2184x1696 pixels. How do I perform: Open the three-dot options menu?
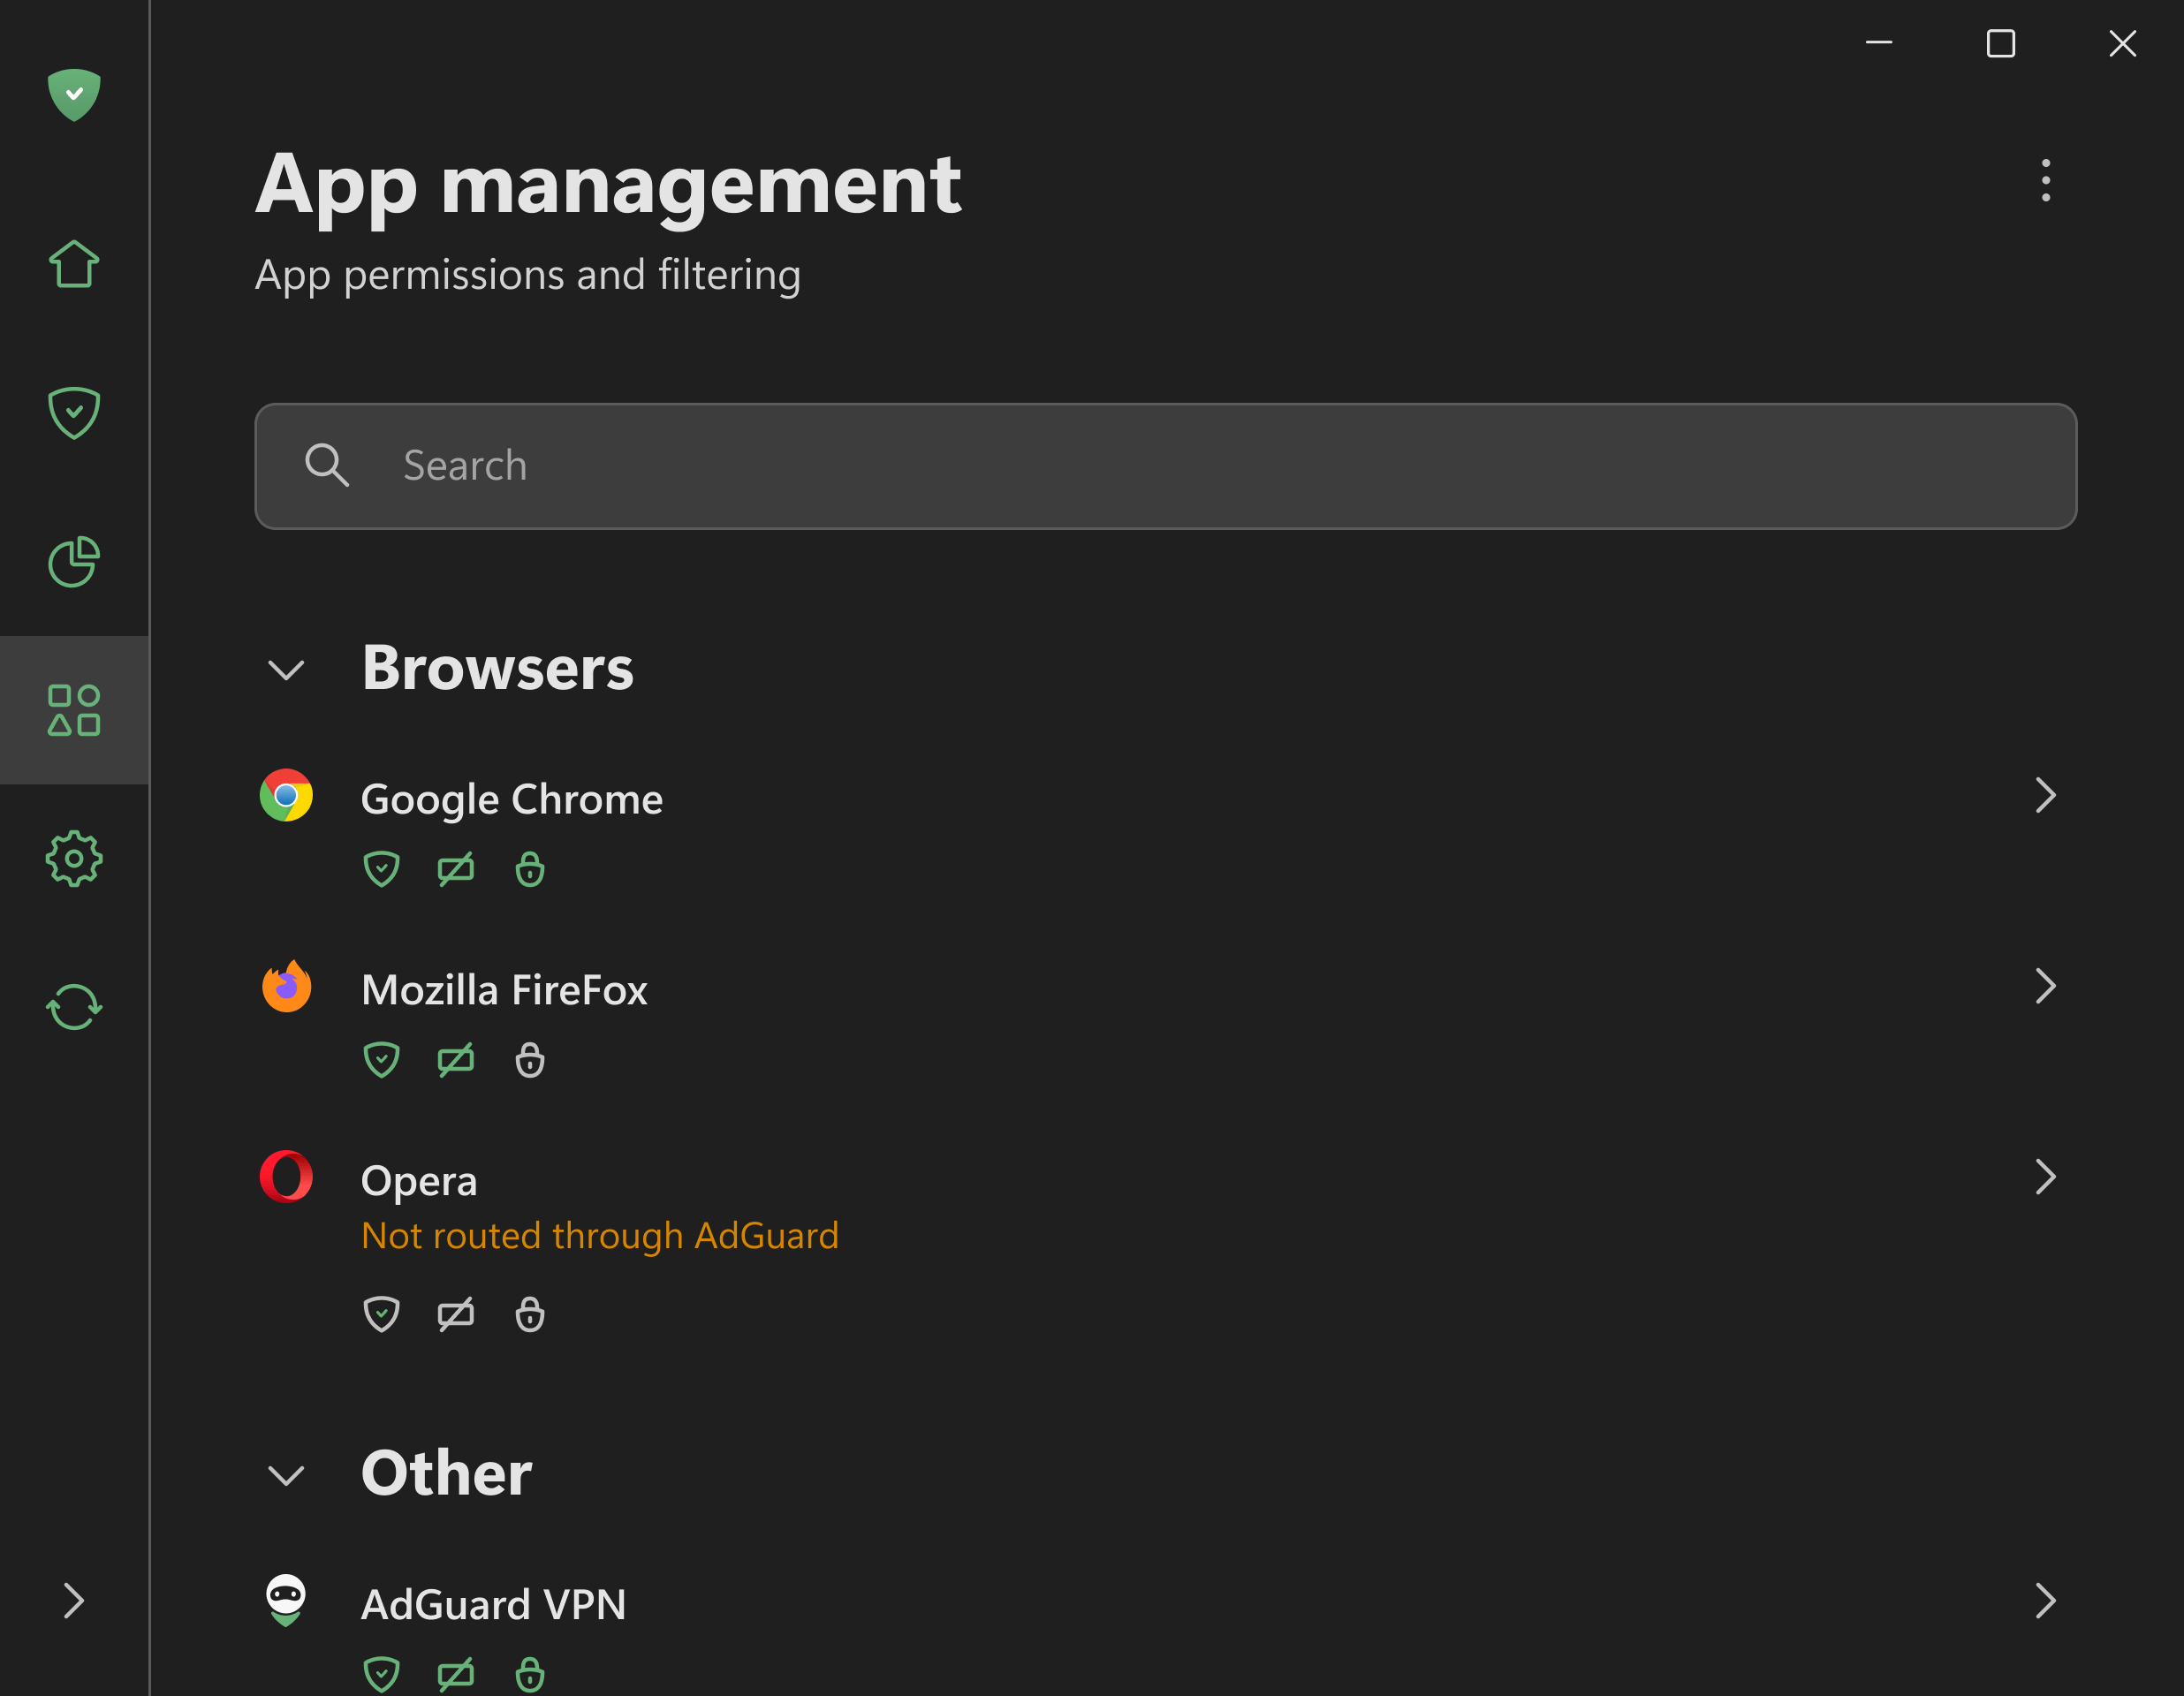(x=2046, y=180)
